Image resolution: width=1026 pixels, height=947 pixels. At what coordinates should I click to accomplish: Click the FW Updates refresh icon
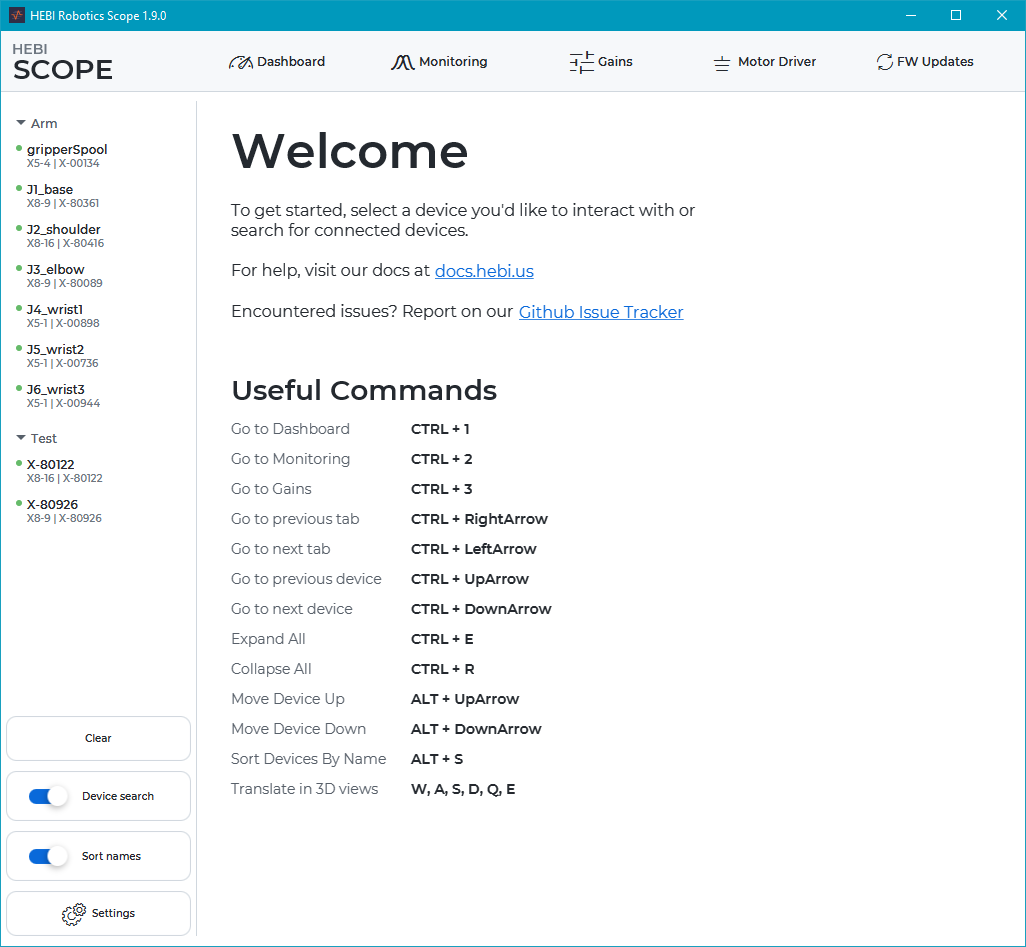coord(884,62)
